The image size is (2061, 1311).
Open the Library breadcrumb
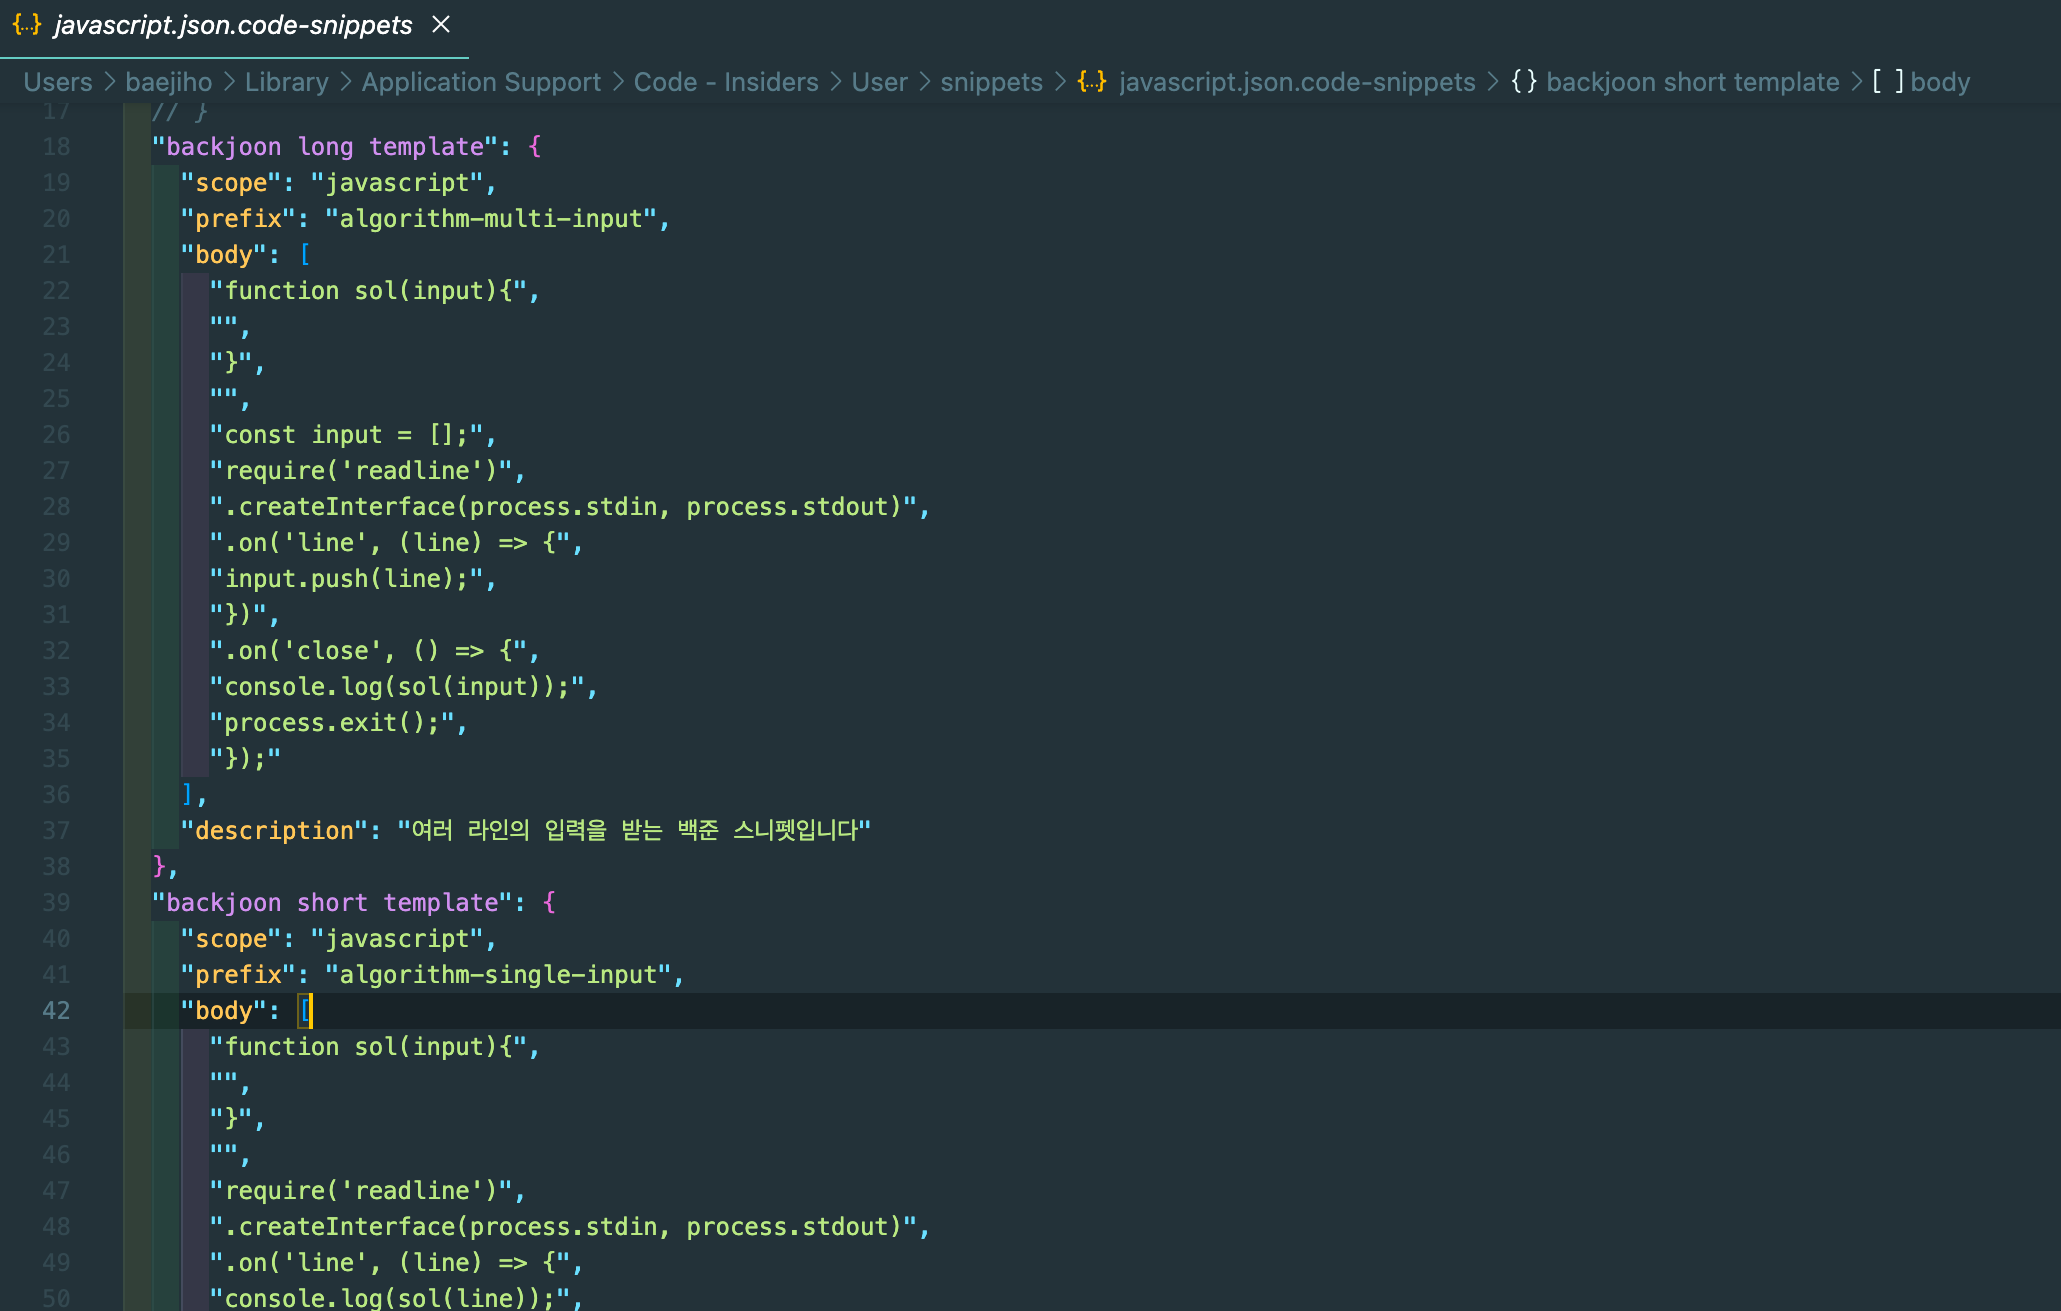[286, 82]
